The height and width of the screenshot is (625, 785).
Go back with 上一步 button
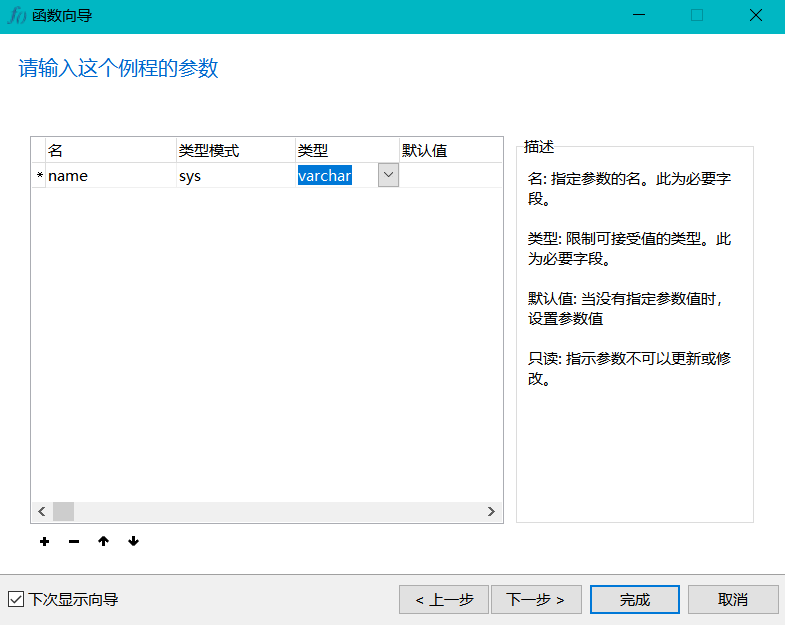click(444, 599)
